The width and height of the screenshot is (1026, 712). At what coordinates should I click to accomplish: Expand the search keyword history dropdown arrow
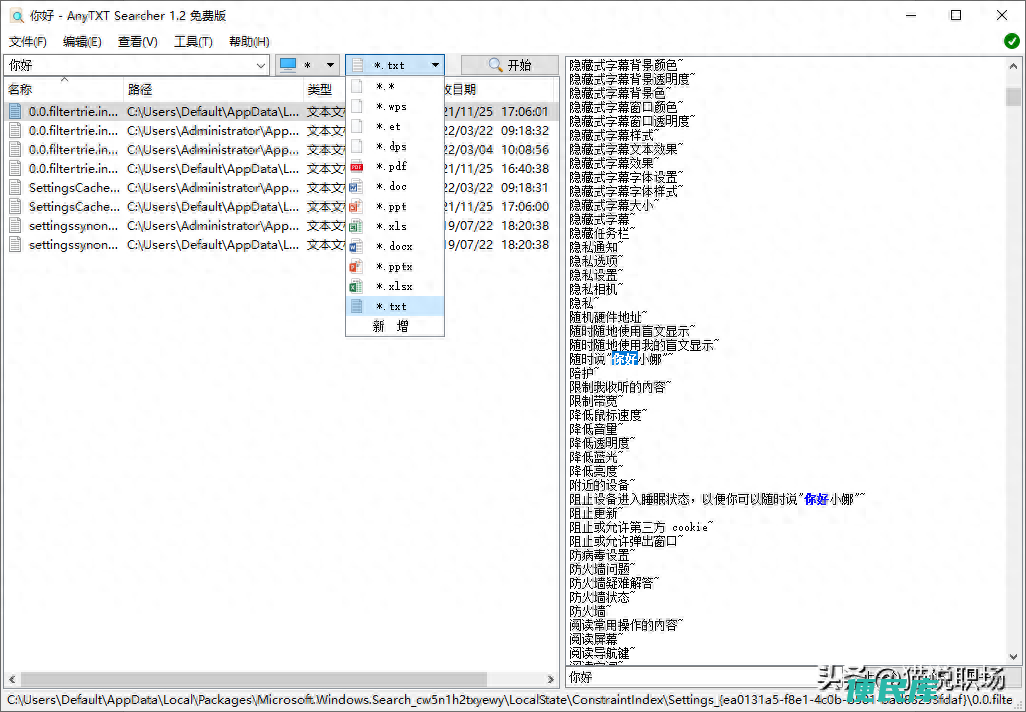point(261,65)
